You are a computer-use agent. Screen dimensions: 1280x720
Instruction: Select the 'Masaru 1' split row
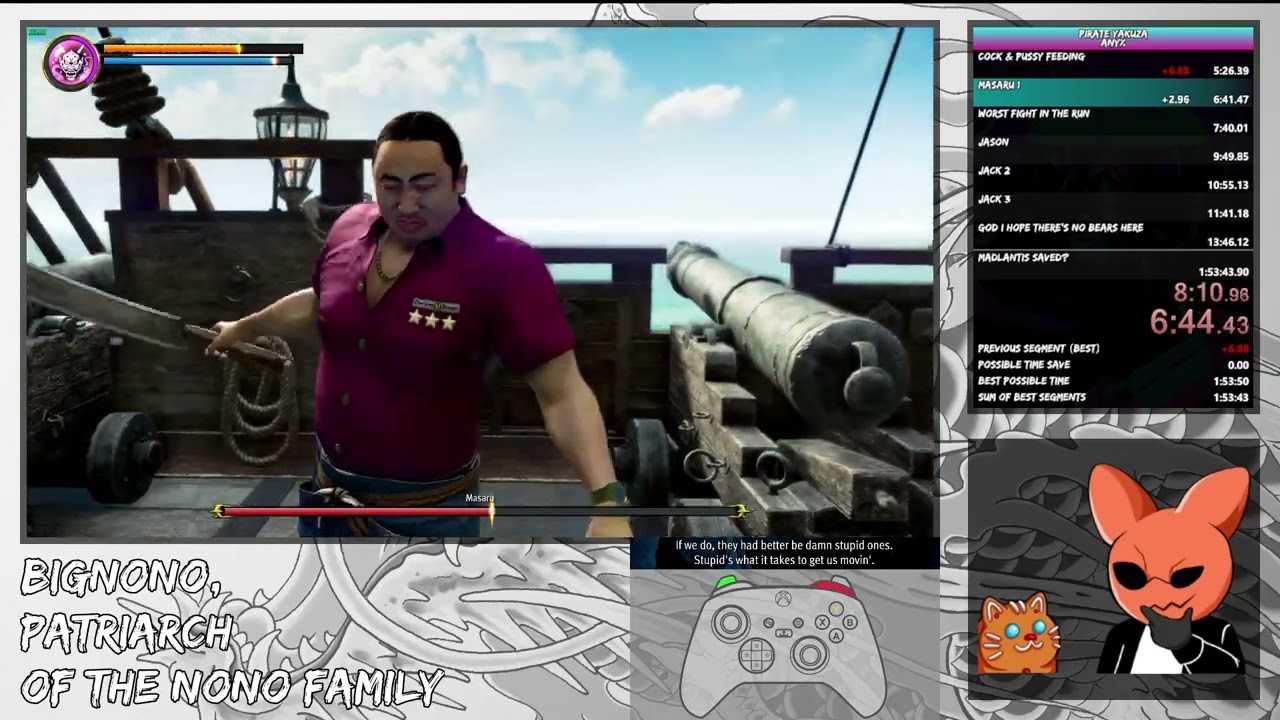click(x=1113, y=92)
